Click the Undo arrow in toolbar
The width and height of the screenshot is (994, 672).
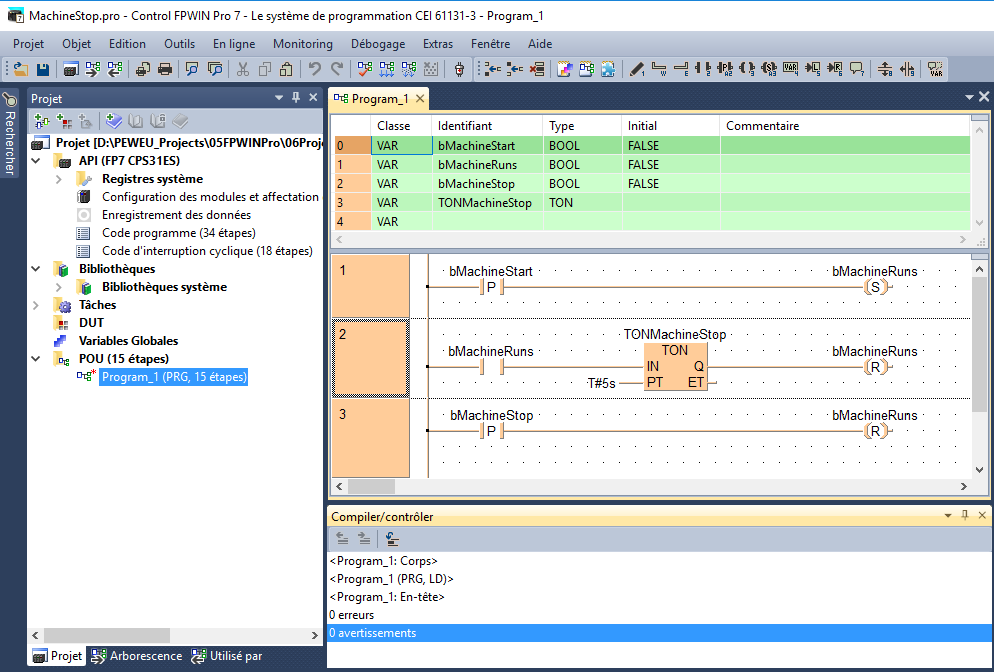pyautogui.click(x=314, y=69)
